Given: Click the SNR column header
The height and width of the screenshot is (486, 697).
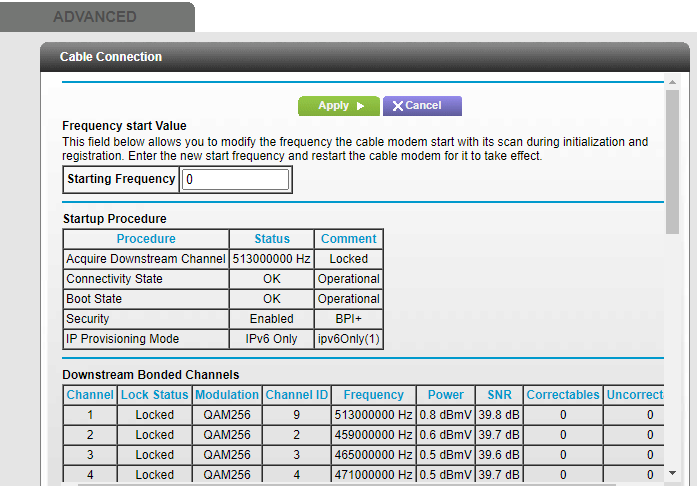Looking at the screenshot, I should coord(499,395).
